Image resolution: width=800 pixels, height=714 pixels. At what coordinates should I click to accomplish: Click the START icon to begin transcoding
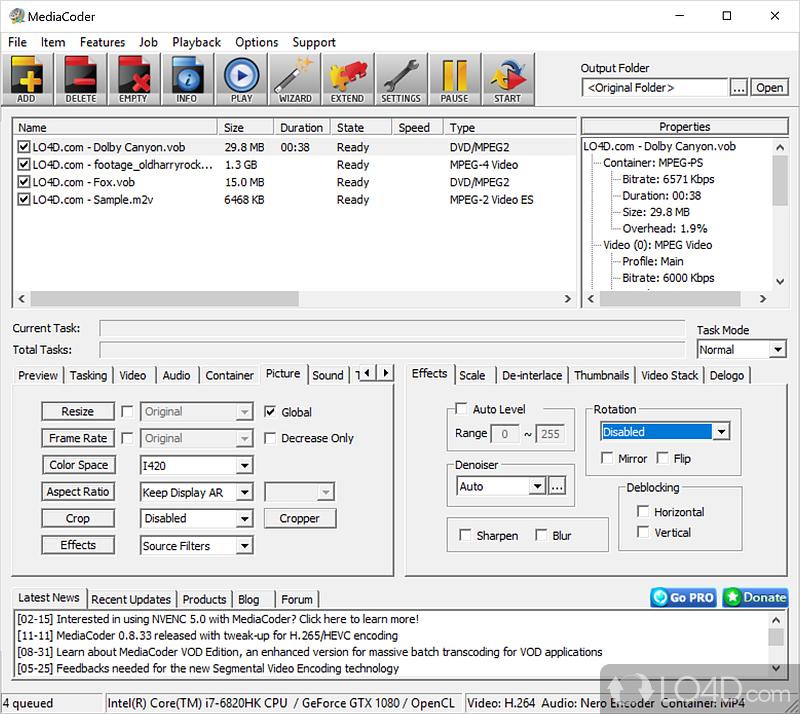point(507,79)
